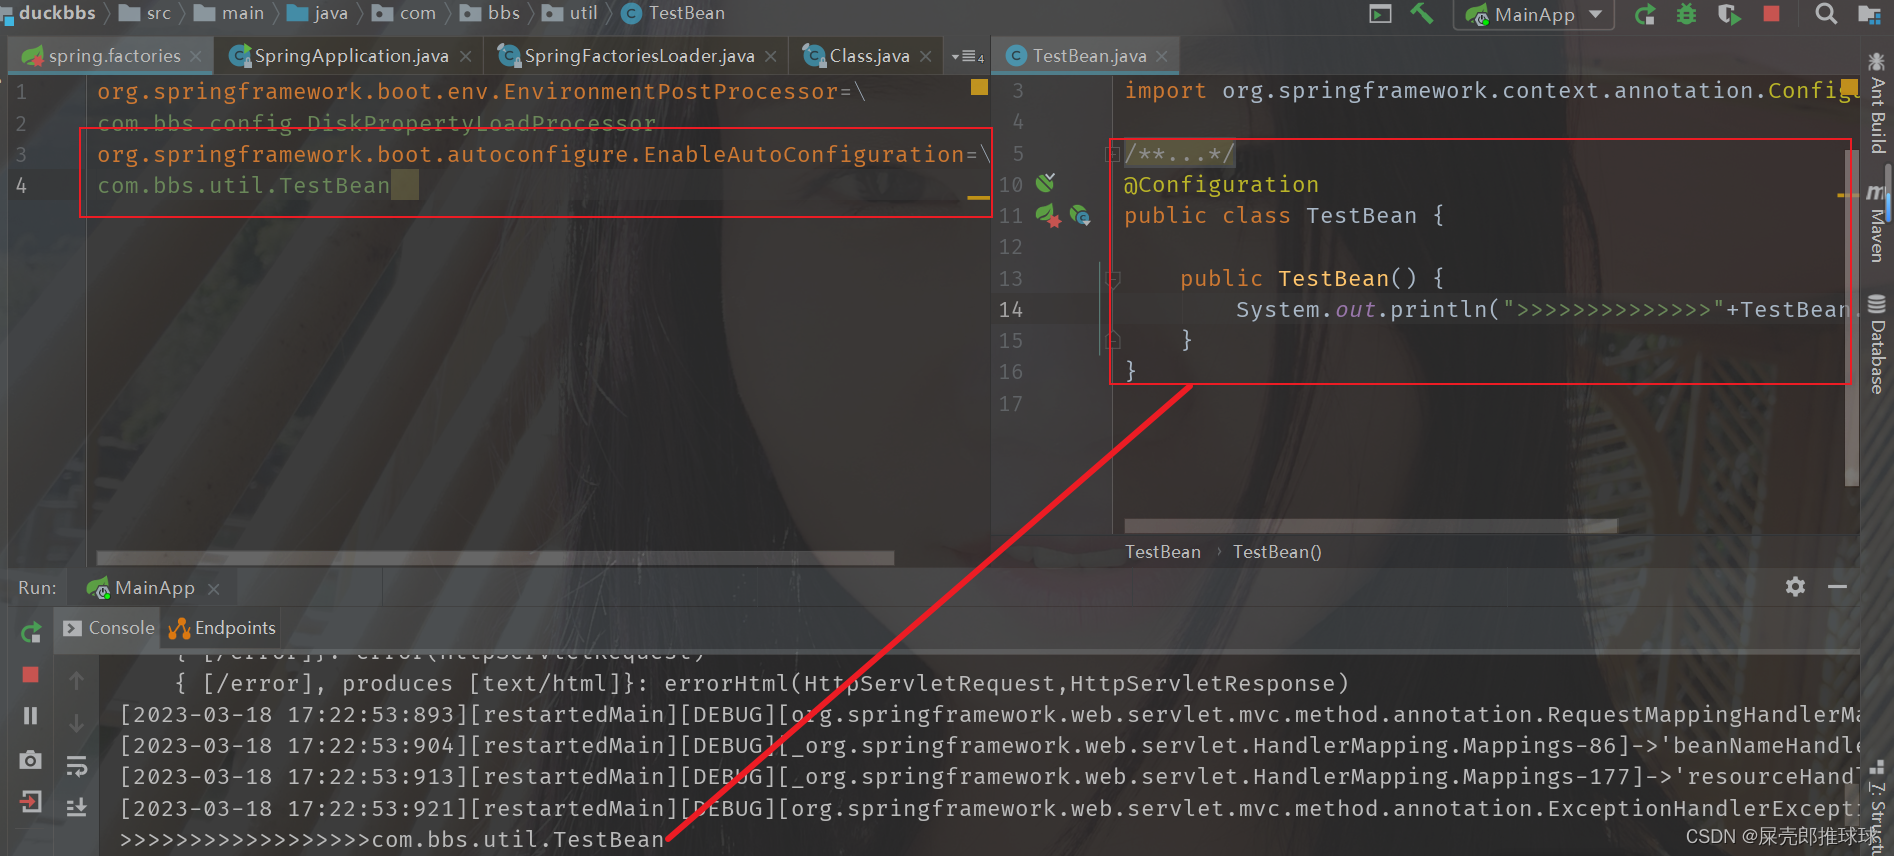Click Up the stack trace arrow
The image size is (1894, 856).
tap(77, 680)
